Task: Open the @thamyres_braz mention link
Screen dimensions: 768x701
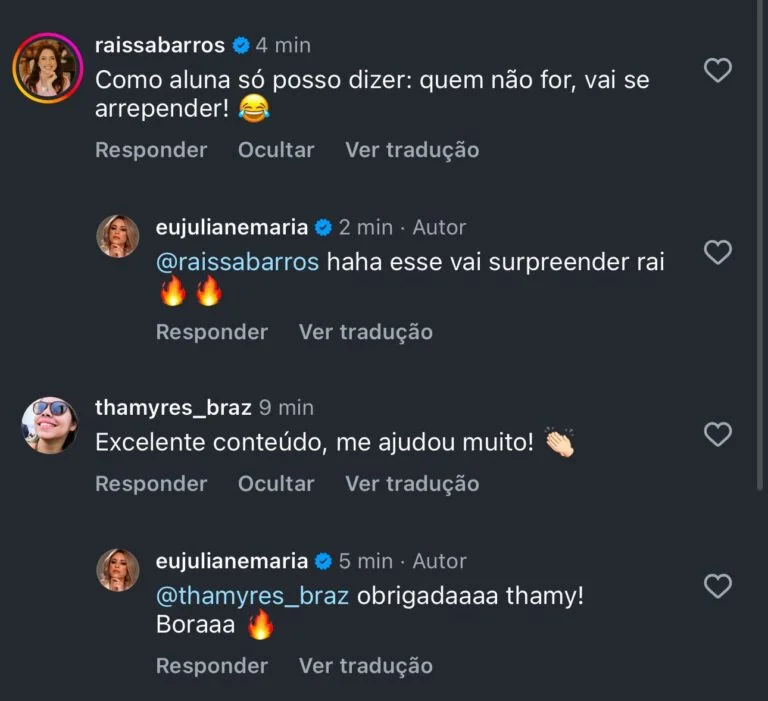Action: (252, 596)
